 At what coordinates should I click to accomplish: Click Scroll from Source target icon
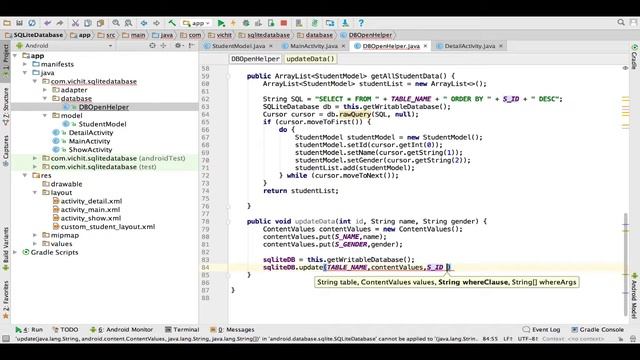point(152,46)
